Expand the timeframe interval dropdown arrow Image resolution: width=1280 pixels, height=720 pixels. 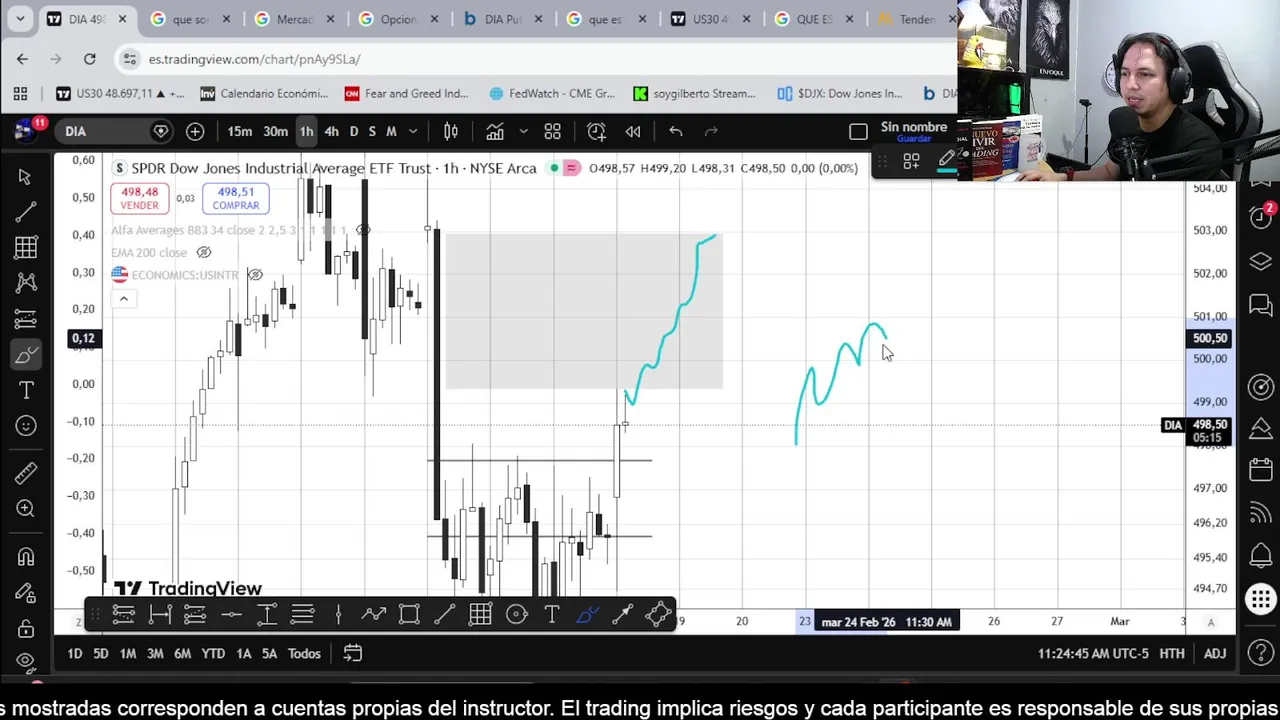[x=412, y=131]
